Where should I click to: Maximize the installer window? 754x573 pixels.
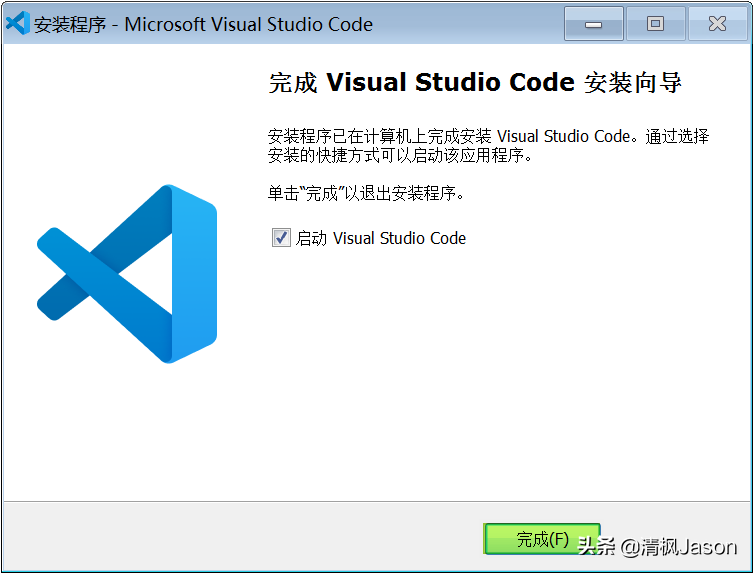coord(655,24)
